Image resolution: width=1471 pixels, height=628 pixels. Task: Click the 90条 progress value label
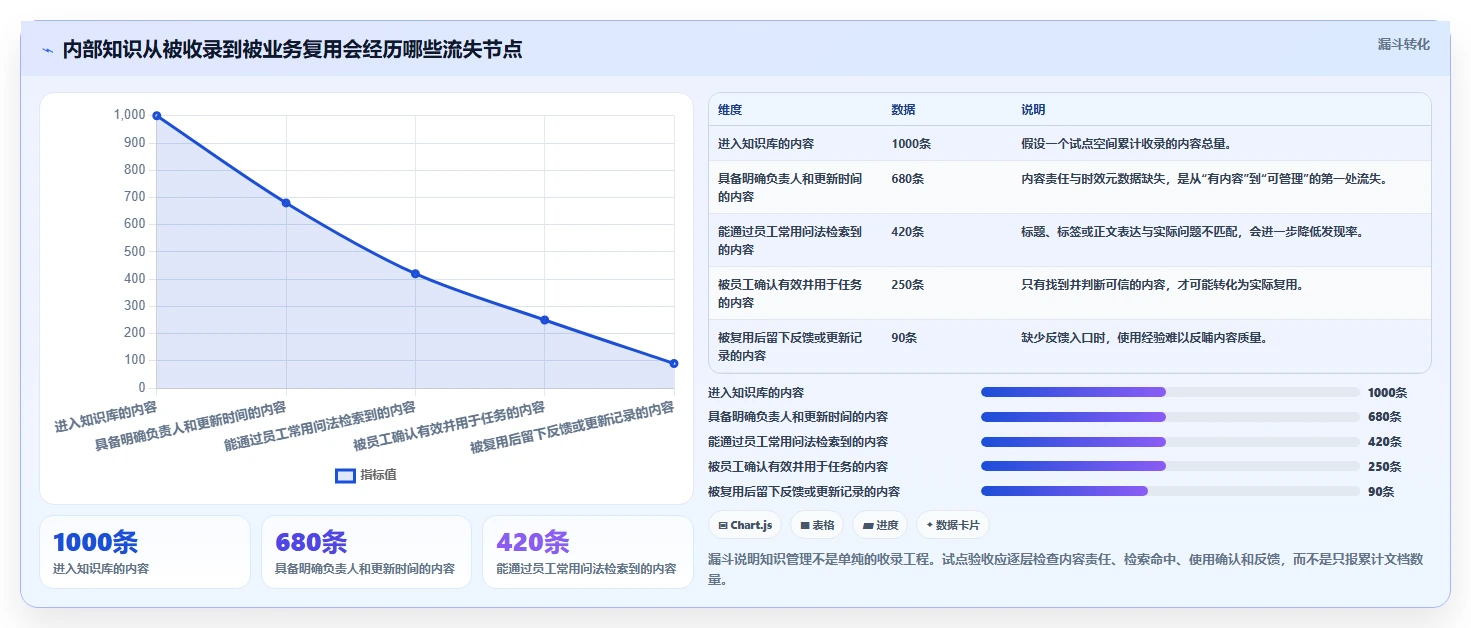coord(1381,491)
